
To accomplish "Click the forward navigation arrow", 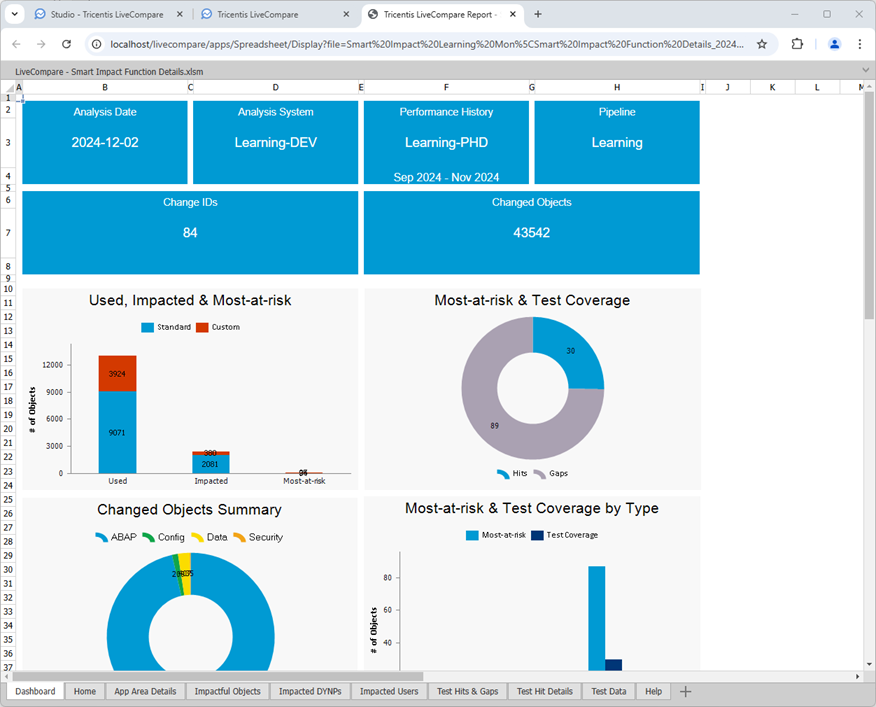I will 40,45.
